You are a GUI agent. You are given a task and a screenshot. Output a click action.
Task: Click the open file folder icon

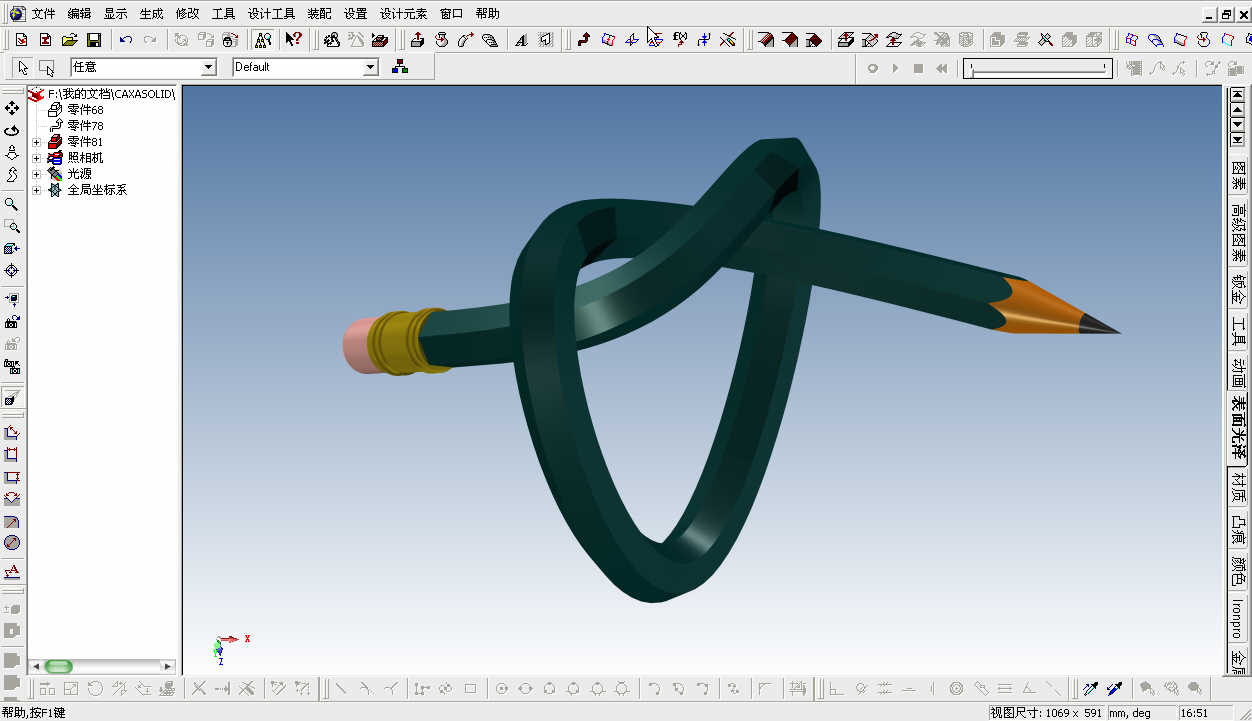69,40
